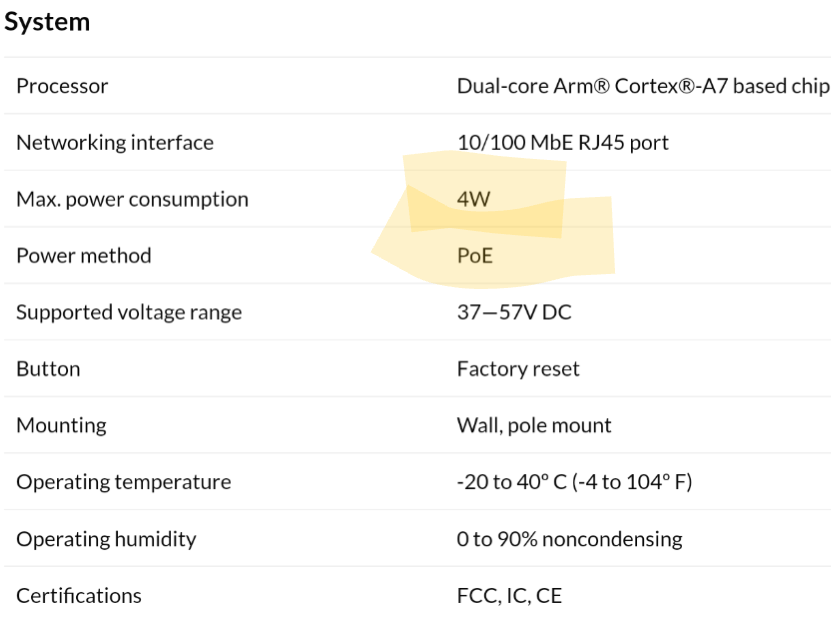Click the Factory reset value text
The width and height of the screenshot is (831, 619).
tap(518, 369)
